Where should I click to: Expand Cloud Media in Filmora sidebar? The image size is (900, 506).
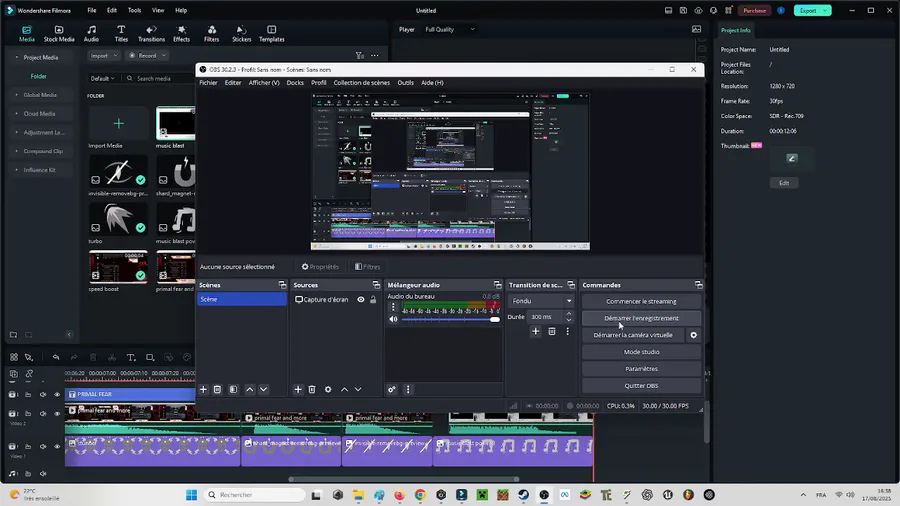coord(40,114)
